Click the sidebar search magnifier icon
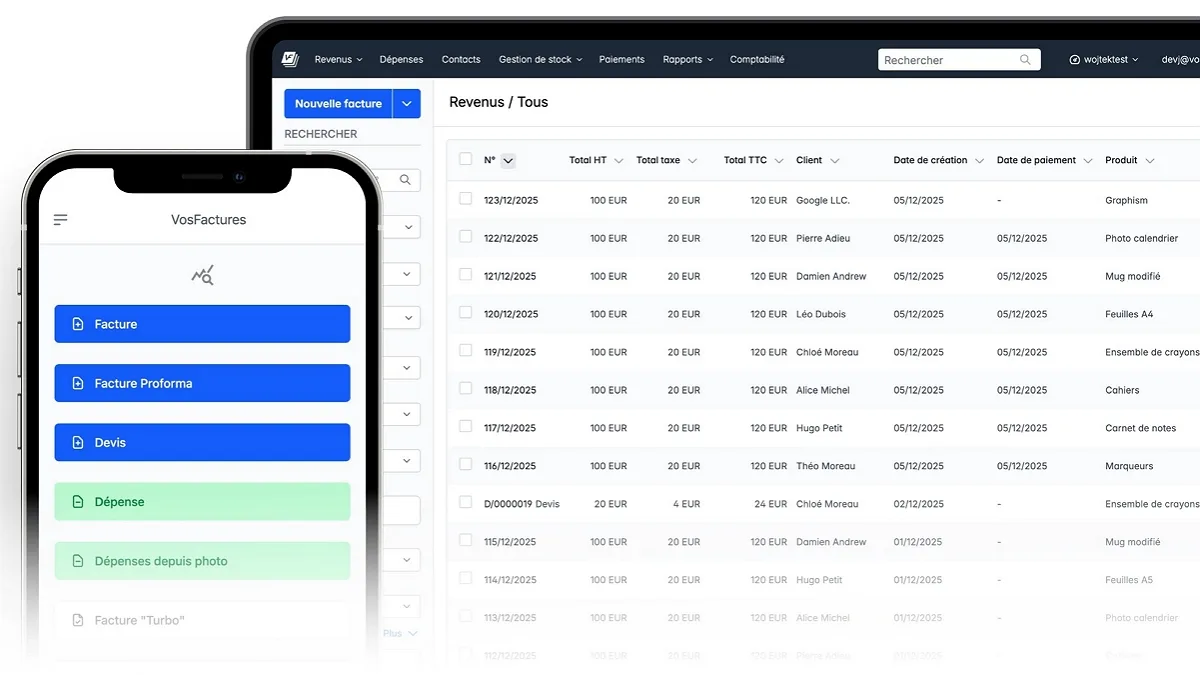1200x675 pixels. [405, 180]
